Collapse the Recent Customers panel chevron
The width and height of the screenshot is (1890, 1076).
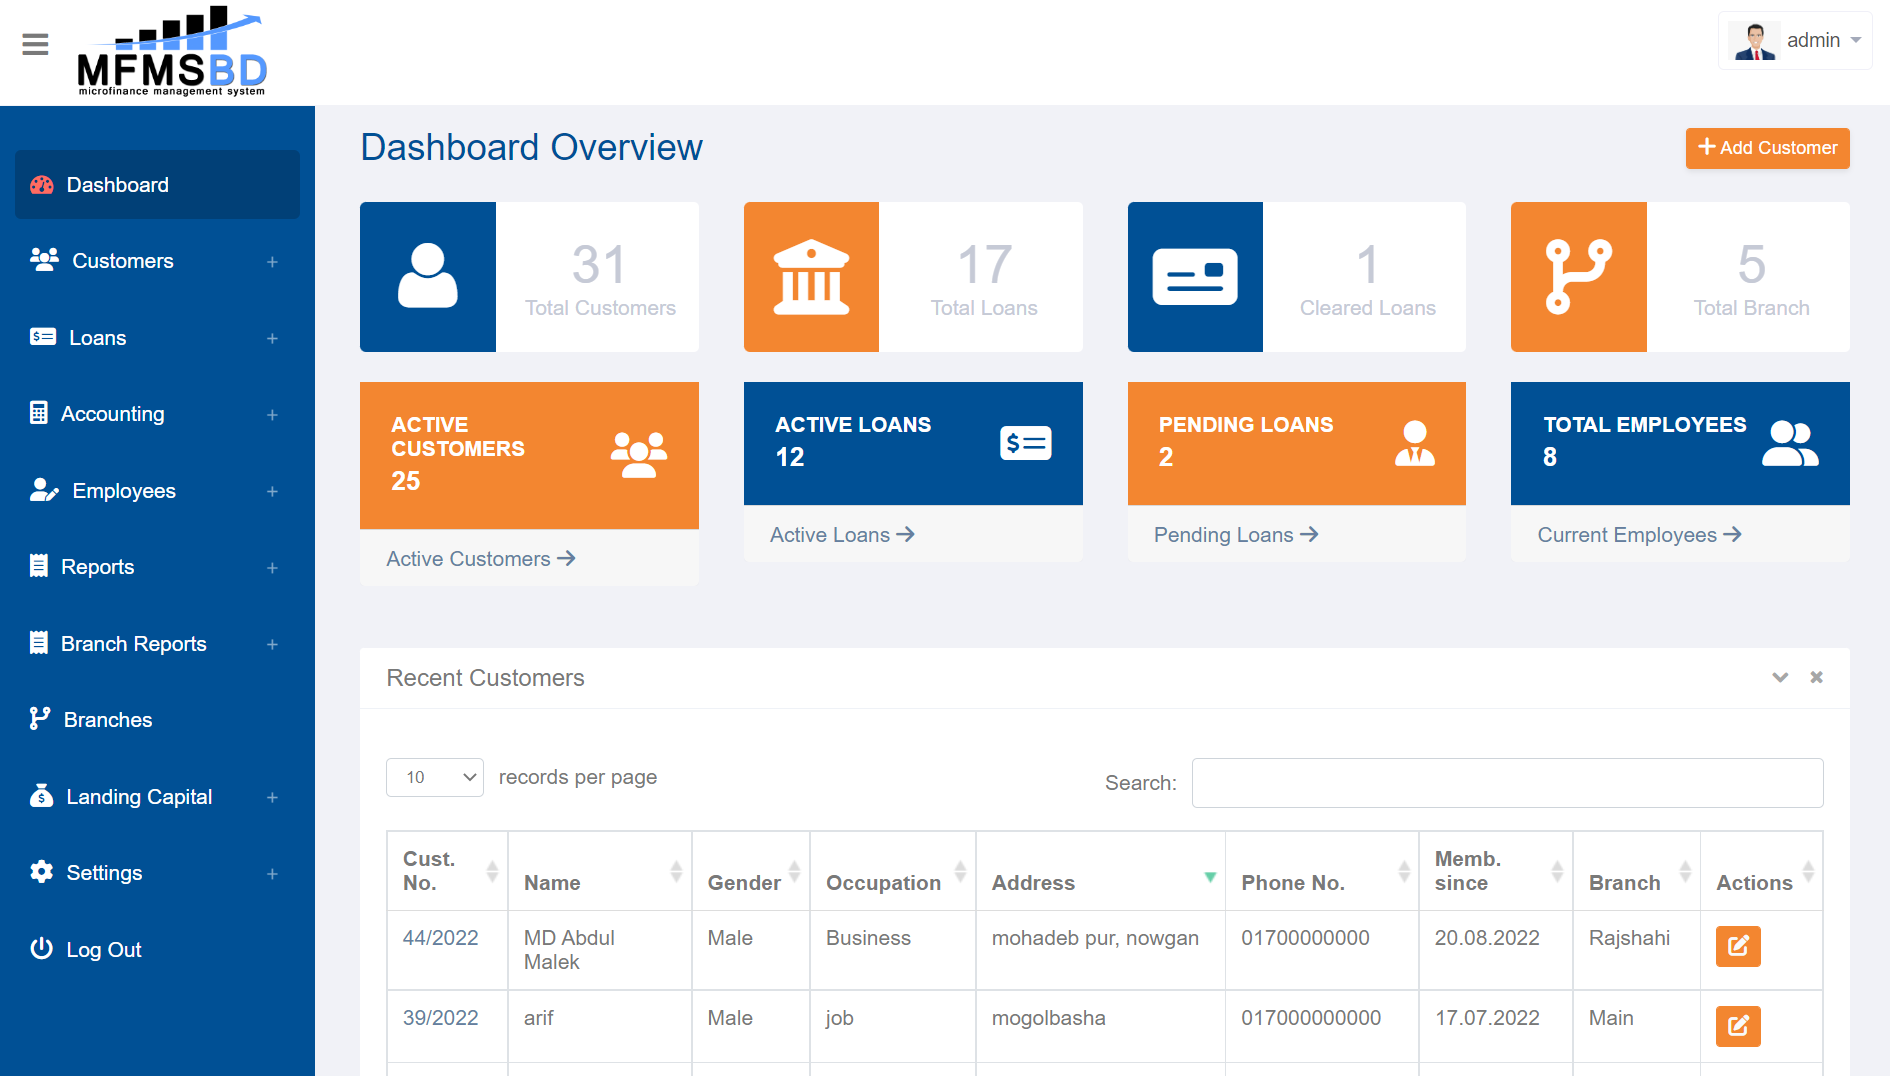[1780, 677]
